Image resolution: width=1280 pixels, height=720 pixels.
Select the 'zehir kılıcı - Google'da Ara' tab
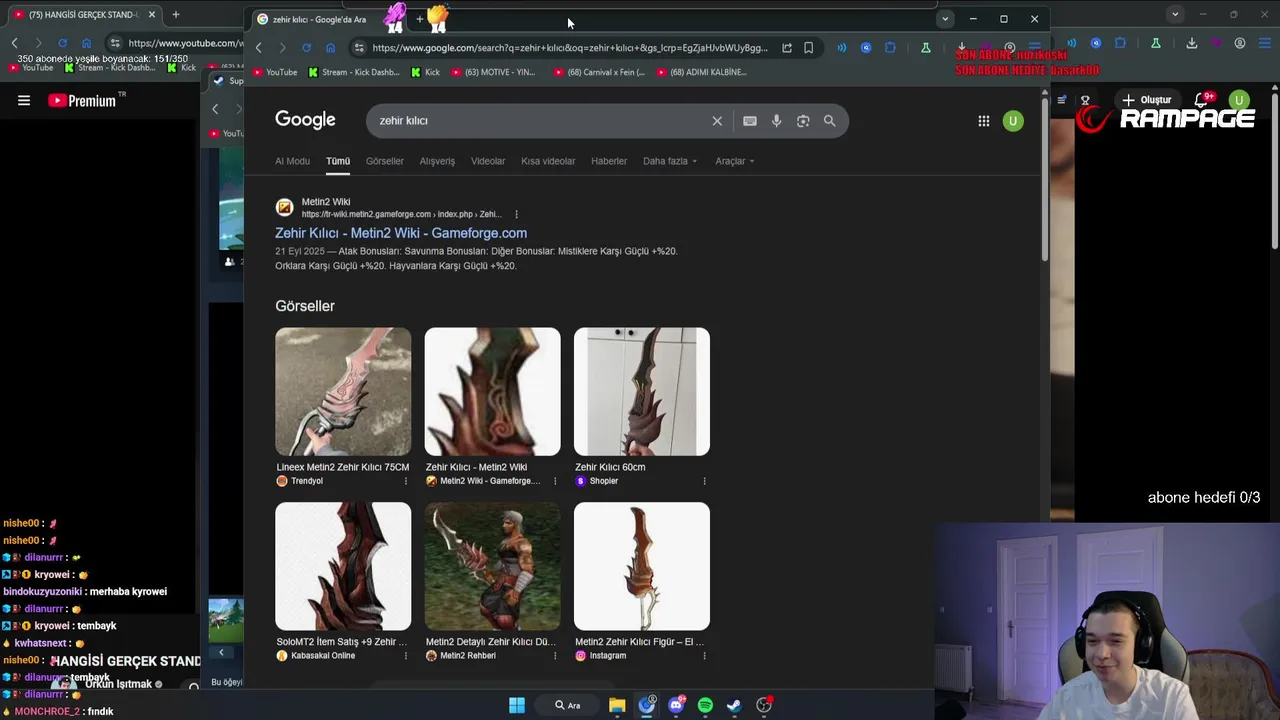point(320,19)
